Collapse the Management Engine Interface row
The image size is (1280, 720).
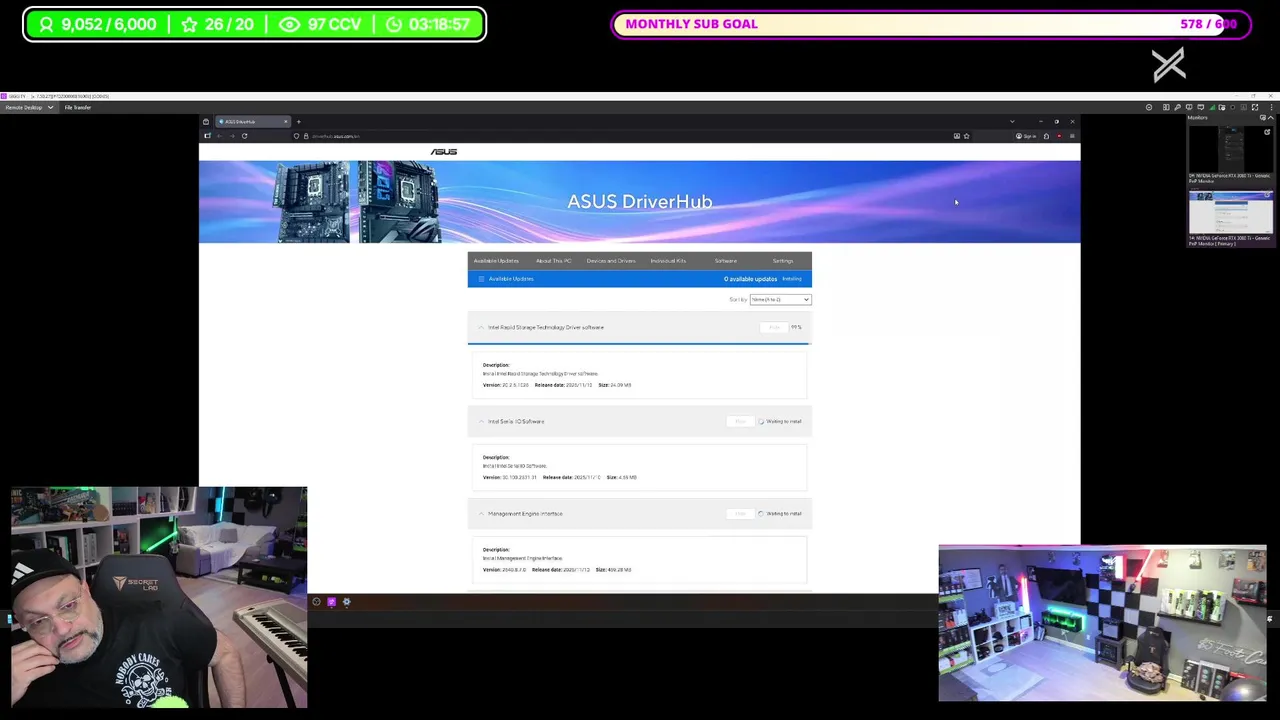(x=481, y=513)
